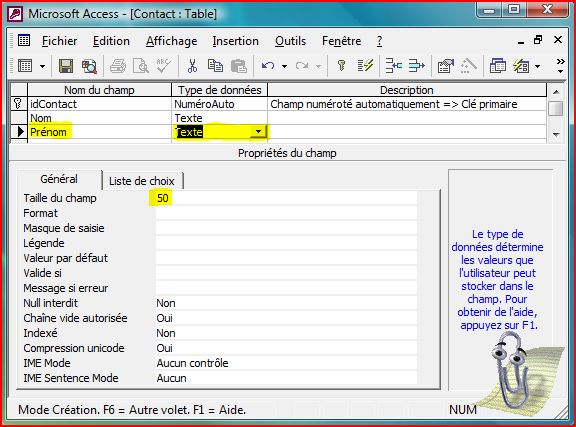Click the New Object toolbar icon
The image size is (576, 427).
(521, 67)
